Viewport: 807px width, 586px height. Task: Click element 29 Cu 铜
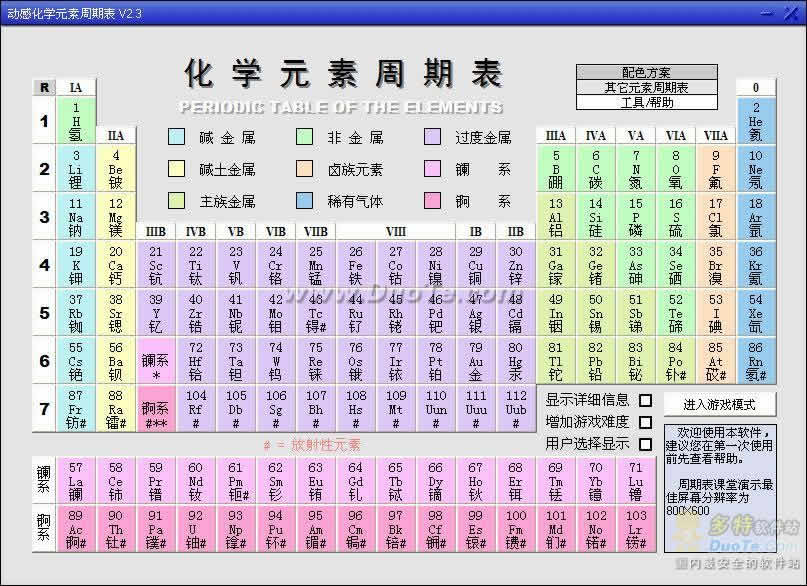click(x=476, y=264)
